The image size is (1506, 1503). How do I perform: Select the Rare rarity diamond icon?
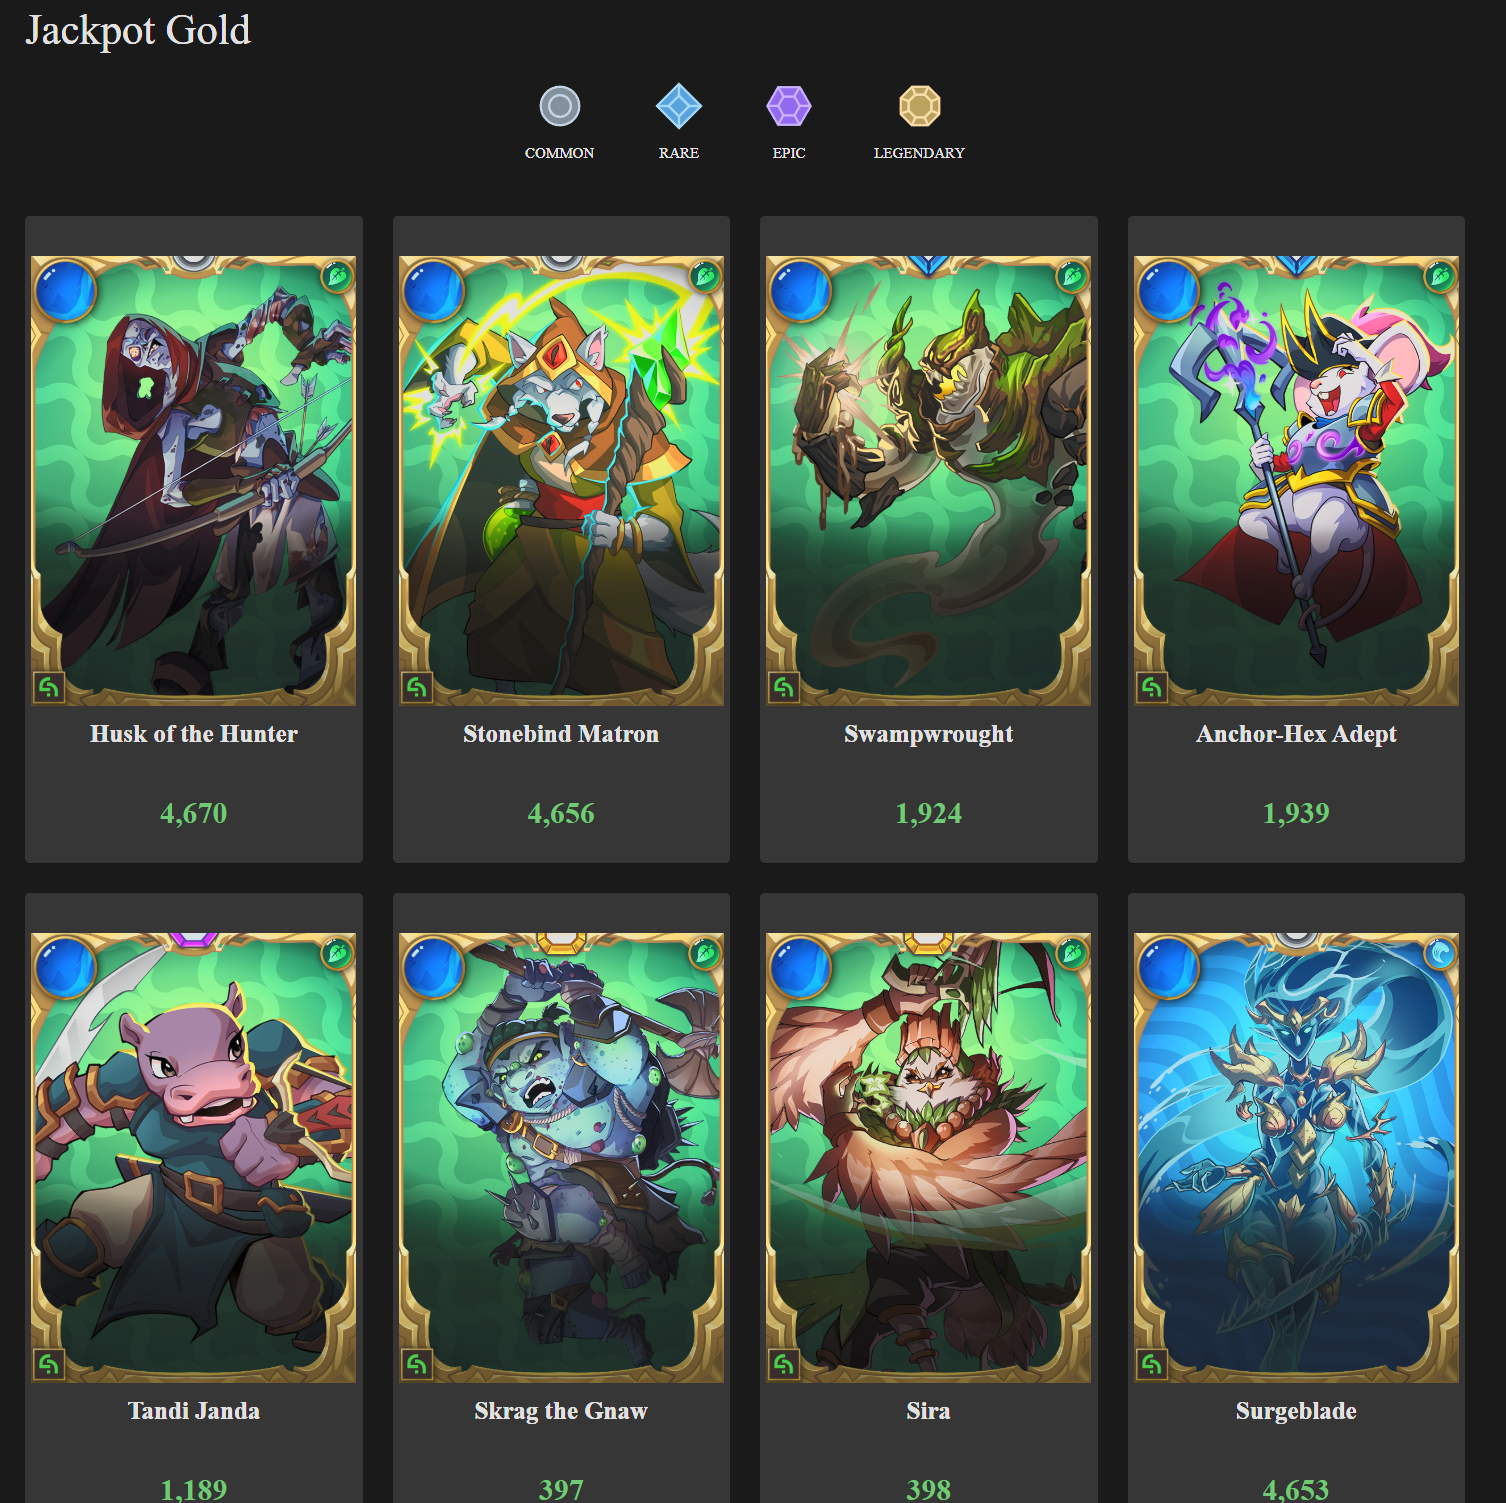point(679,105)
